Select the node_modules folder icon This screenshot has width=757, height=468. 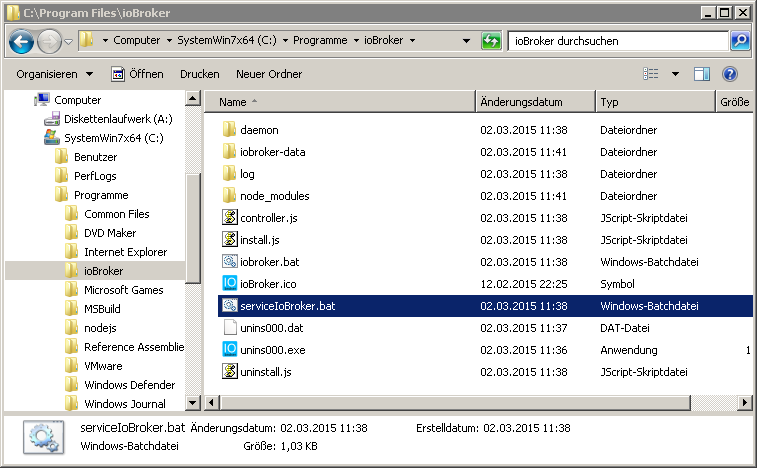click(x=230, y=196)
